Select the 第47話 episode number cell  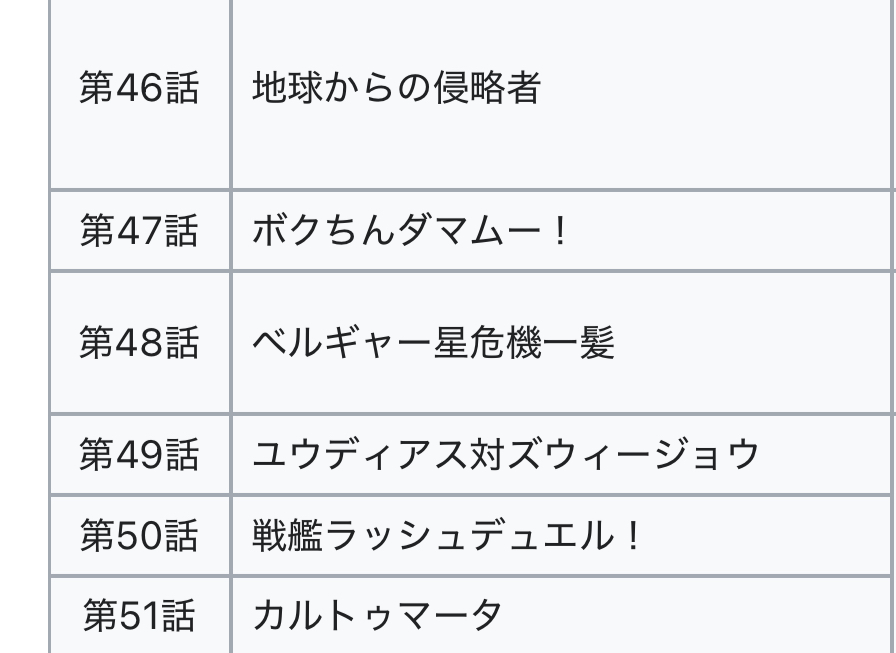[139, 233]
